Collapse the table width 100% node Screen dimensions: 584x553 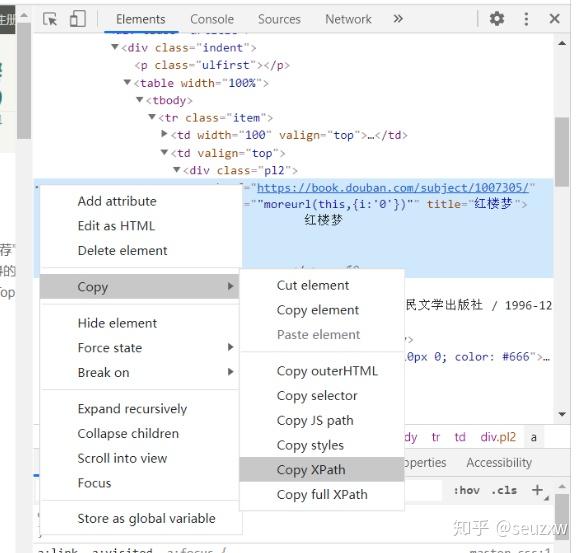click(x=127, y=82)
